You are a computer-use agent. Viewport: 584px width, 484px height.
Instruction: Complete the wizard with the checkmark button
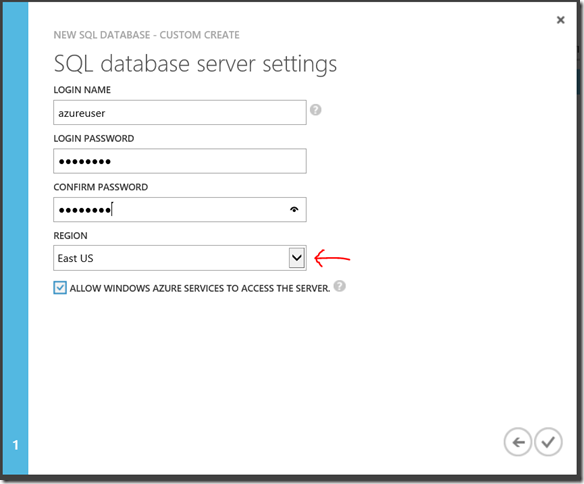point(548,442)
